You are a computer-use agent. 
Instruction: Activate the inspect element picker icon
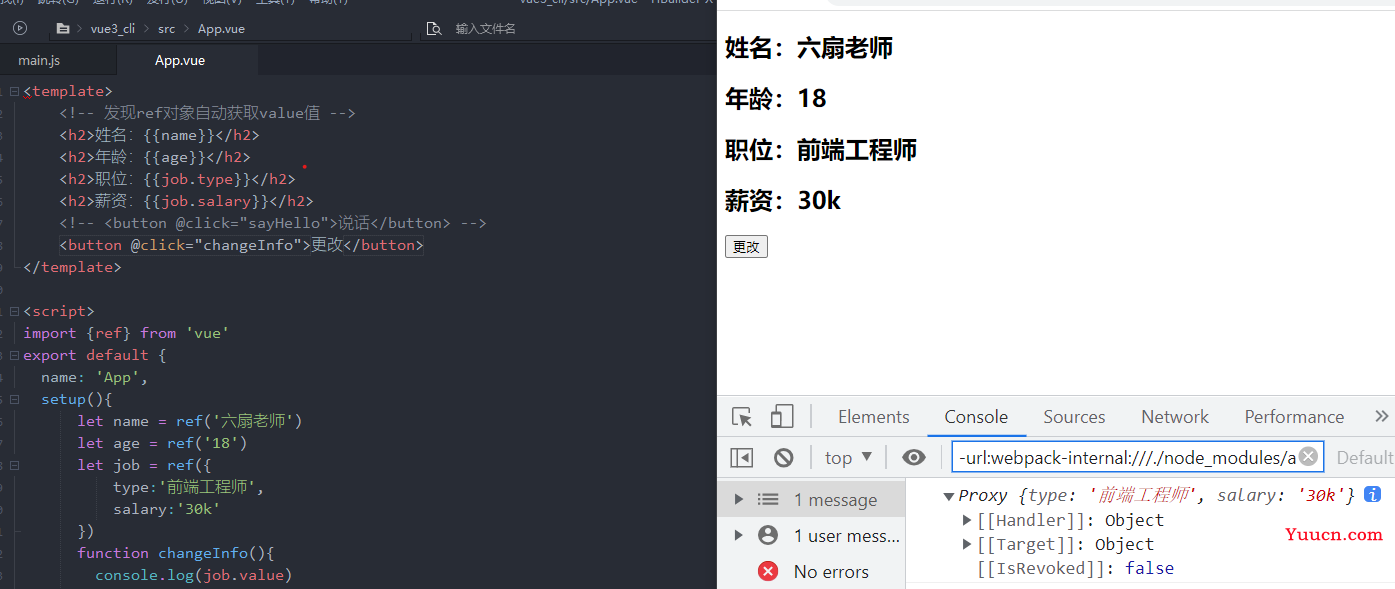pos(741,417)
